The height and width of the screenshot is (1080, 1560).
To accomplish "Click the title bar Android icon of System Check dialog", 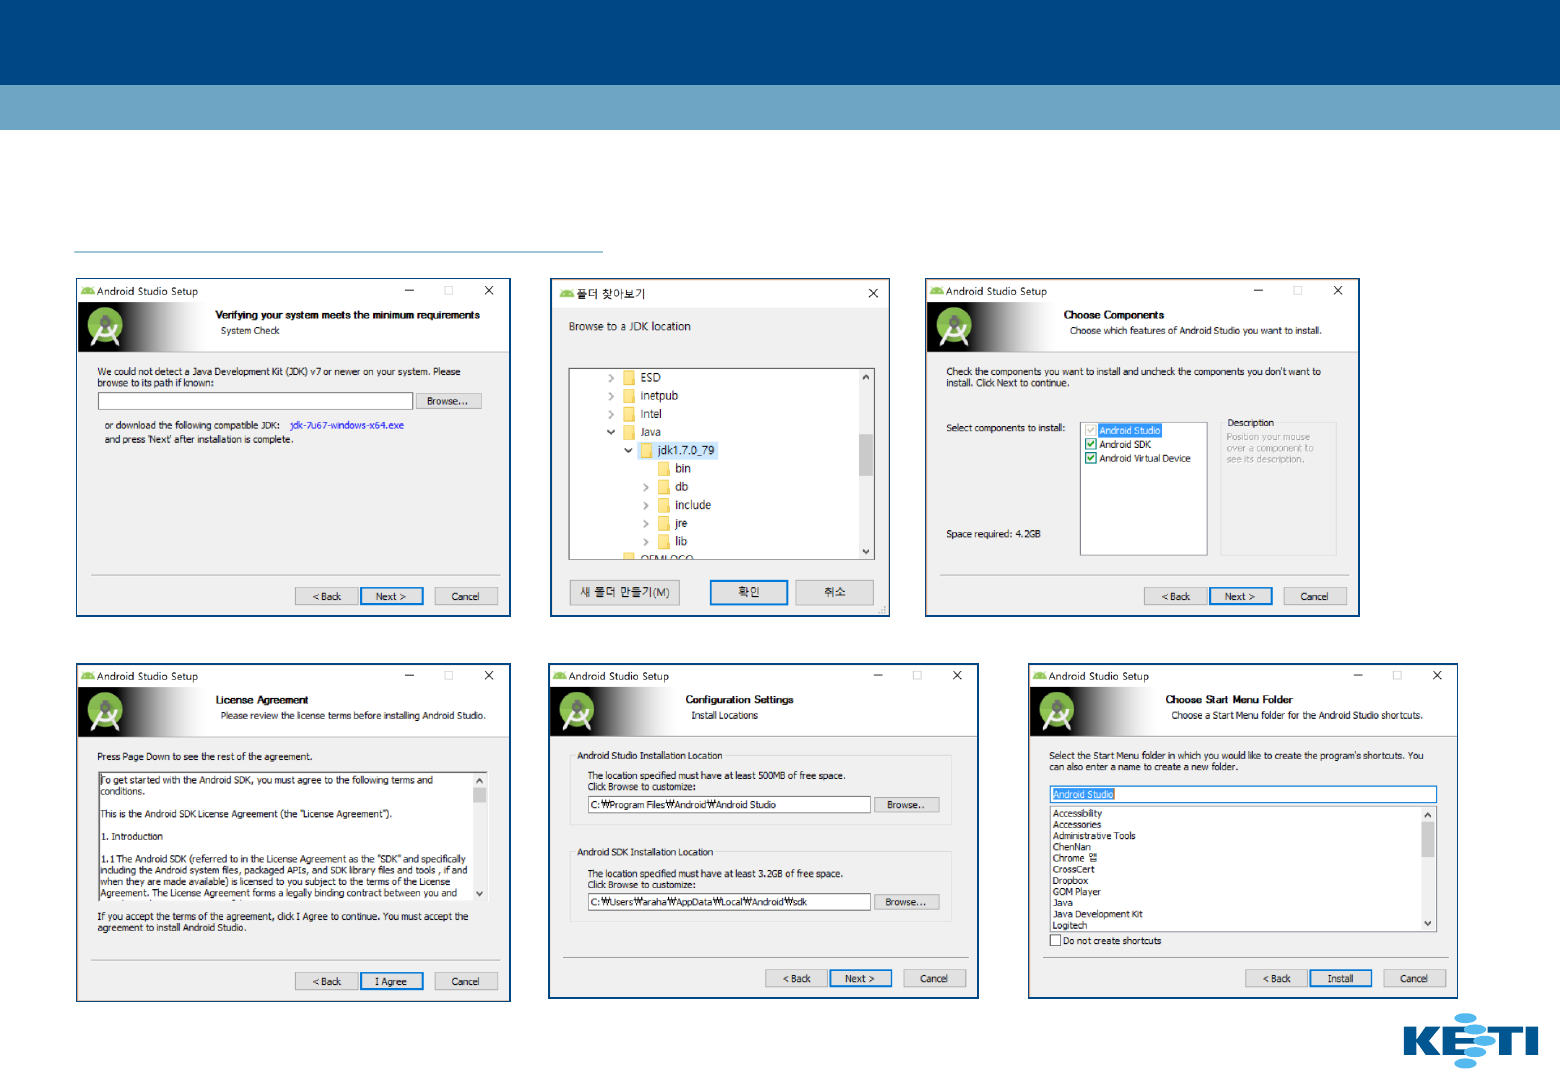I will tap(88, 291).
